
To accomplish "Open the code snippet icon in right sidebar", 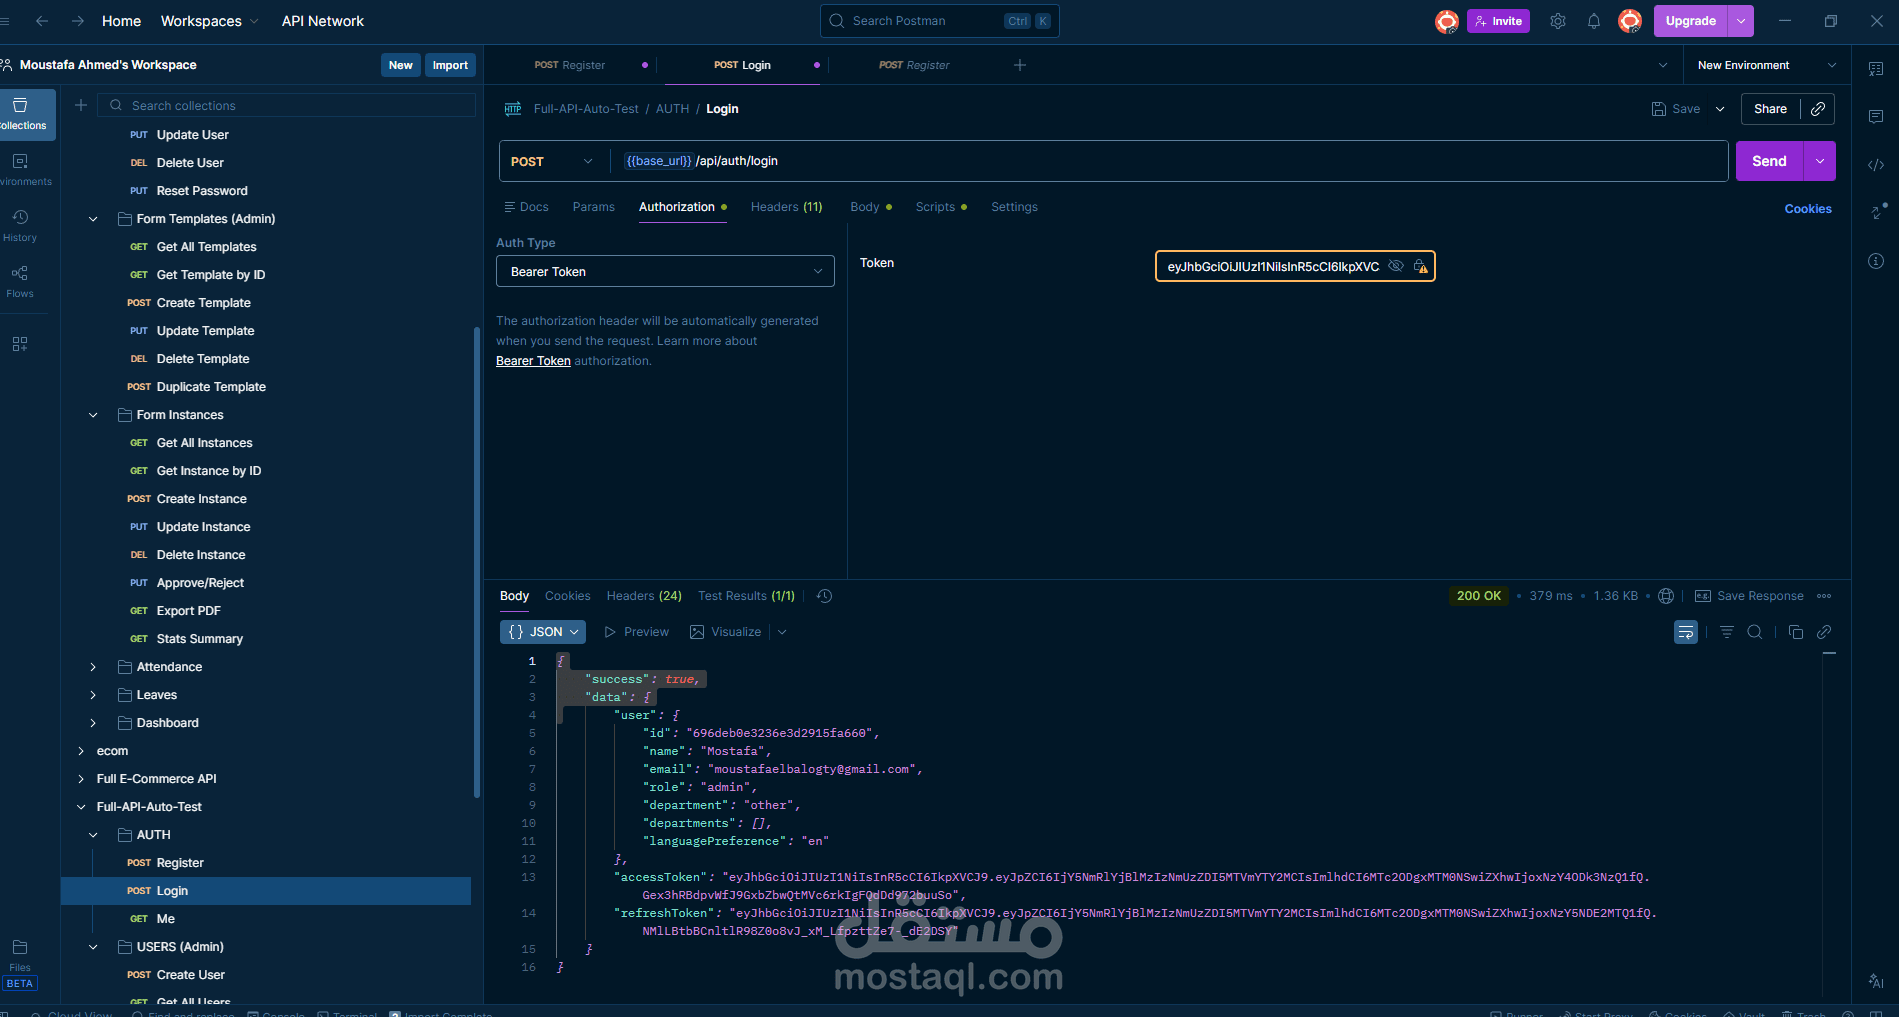I will pyautogui.click(x=1876, y=165).
